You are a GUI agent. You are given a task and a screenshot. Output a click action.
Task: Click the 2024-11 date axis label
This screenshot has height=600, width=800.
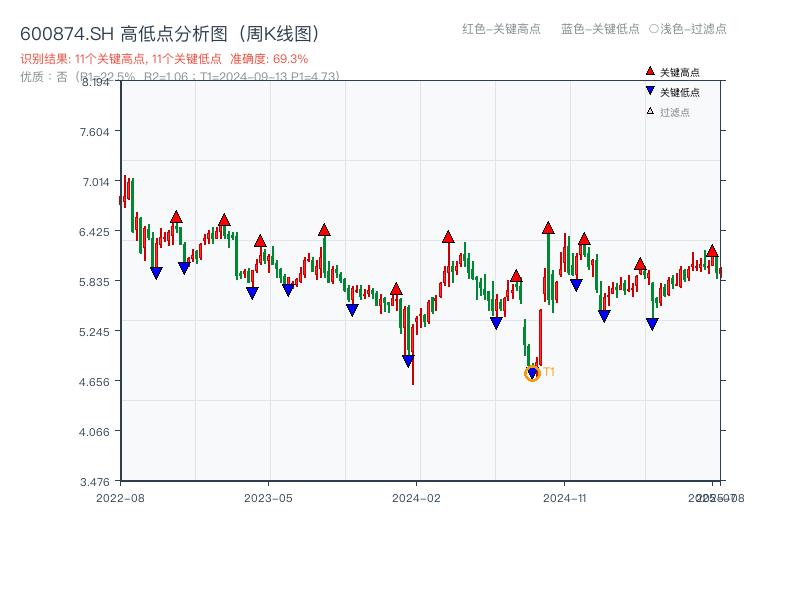[564, 498]
